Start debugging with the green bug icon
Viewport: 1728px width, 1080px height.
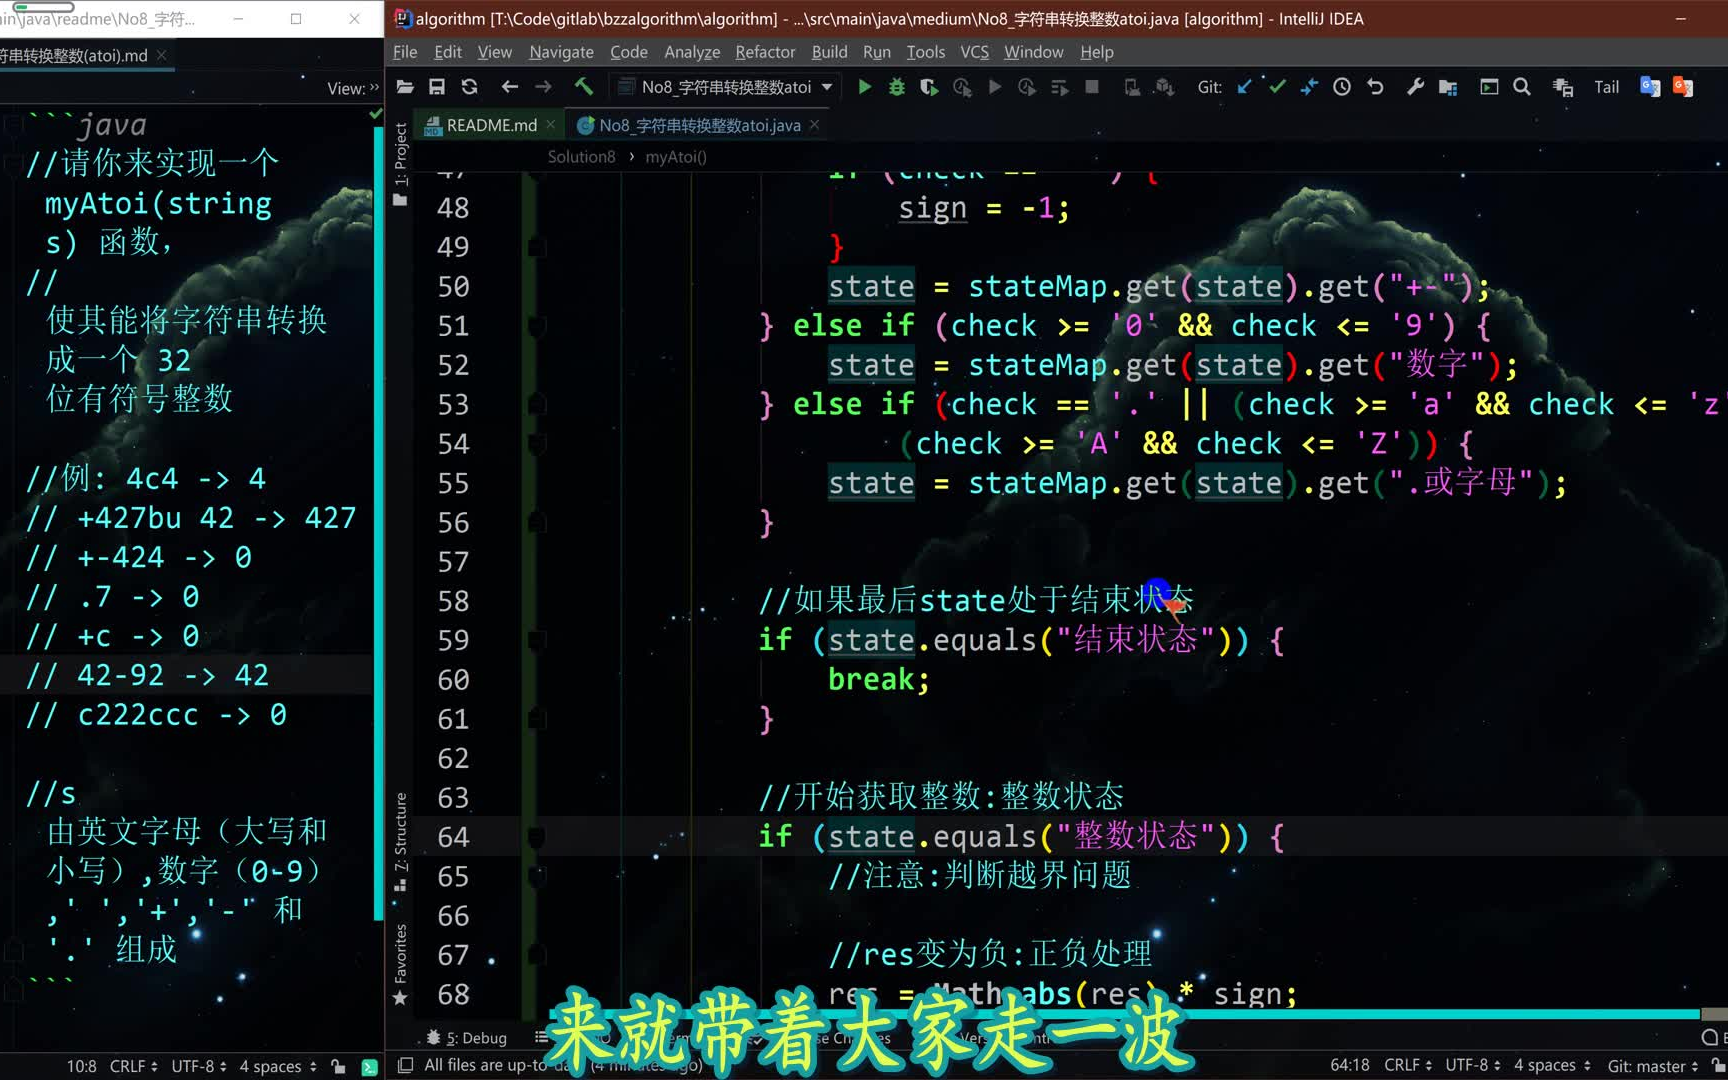(897, 87)
